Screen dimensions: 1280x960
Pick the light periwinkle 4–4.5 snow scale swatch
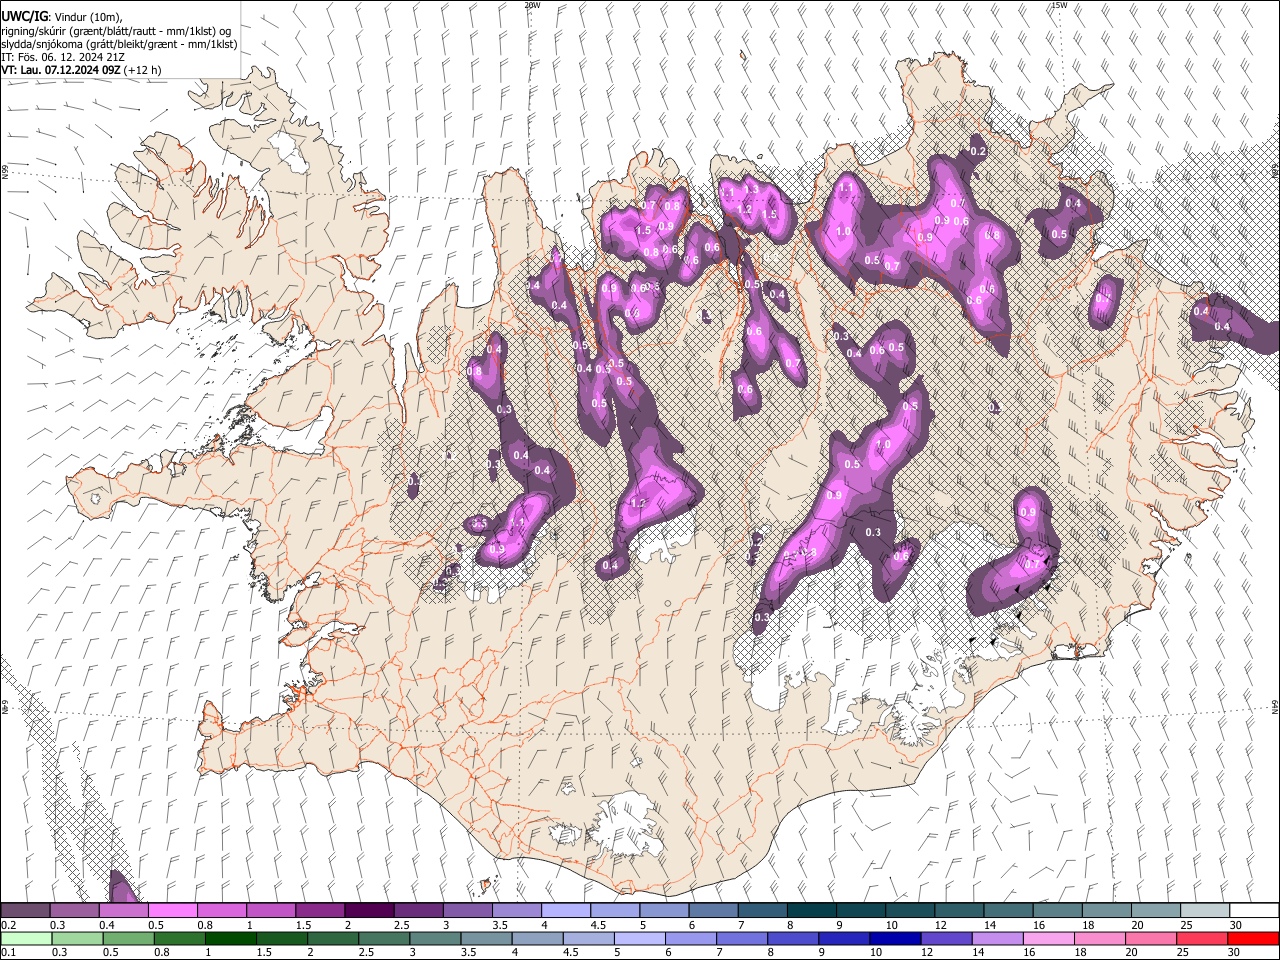(564, 911)
